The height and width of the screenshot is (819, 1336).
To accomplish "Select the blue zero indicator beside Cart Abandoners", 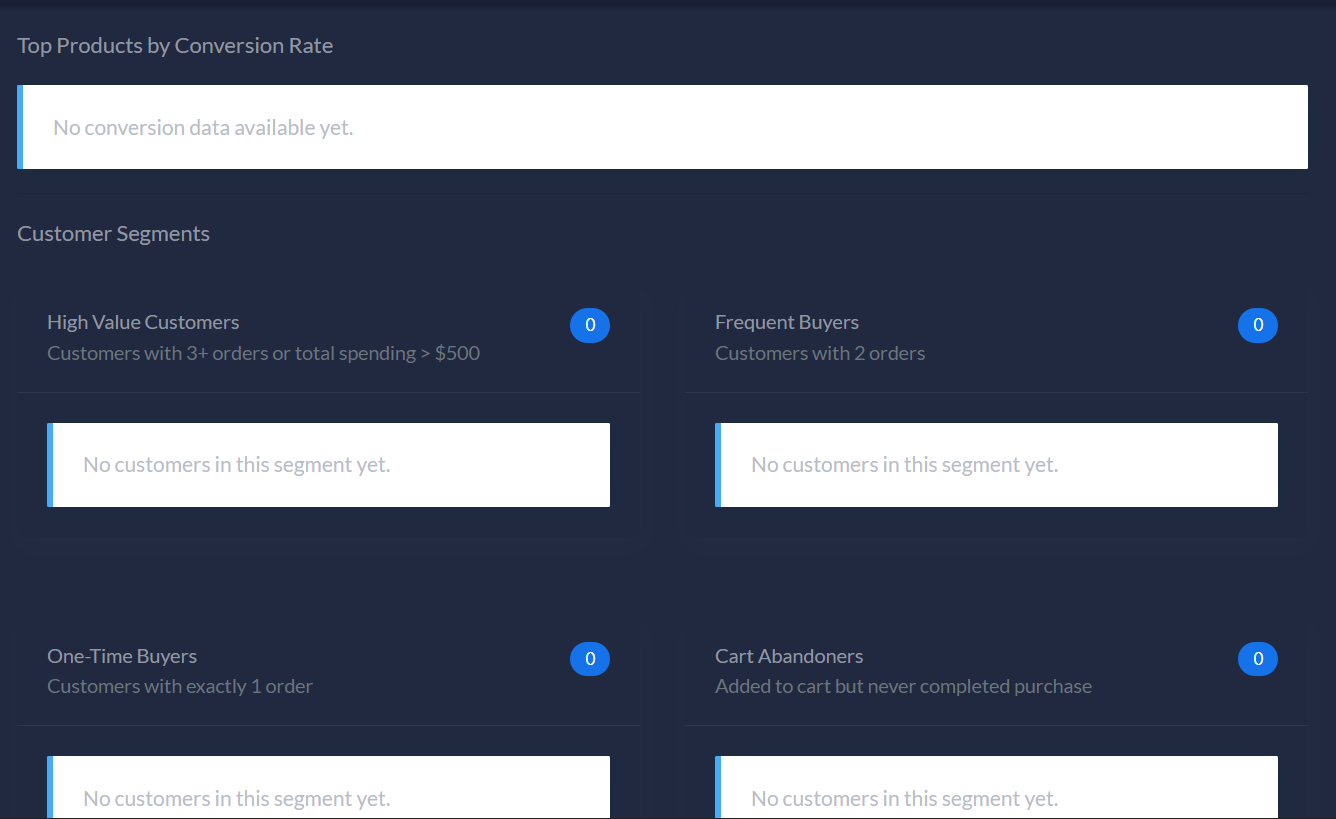I will 1258,659.
